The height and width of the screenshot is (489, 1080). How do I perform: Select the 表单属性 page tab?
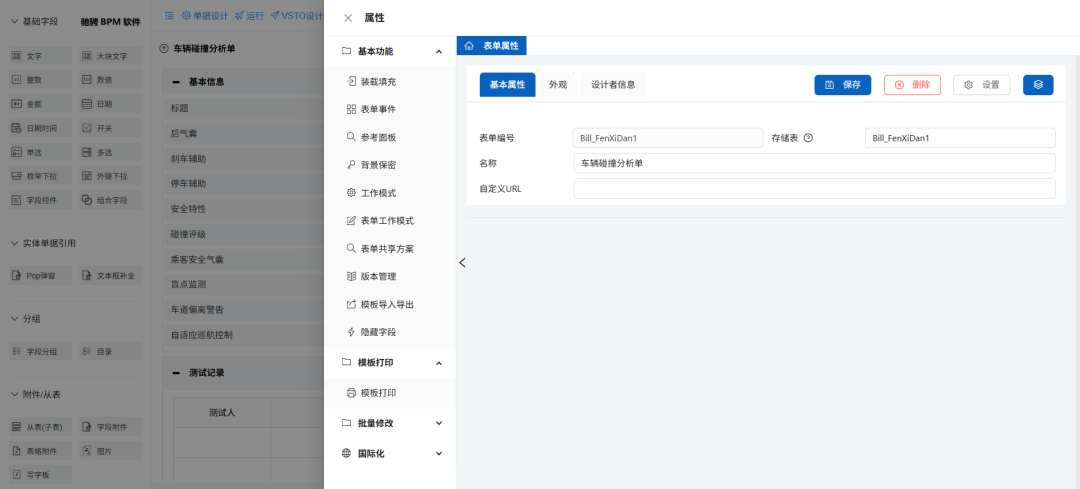[492, 45]
